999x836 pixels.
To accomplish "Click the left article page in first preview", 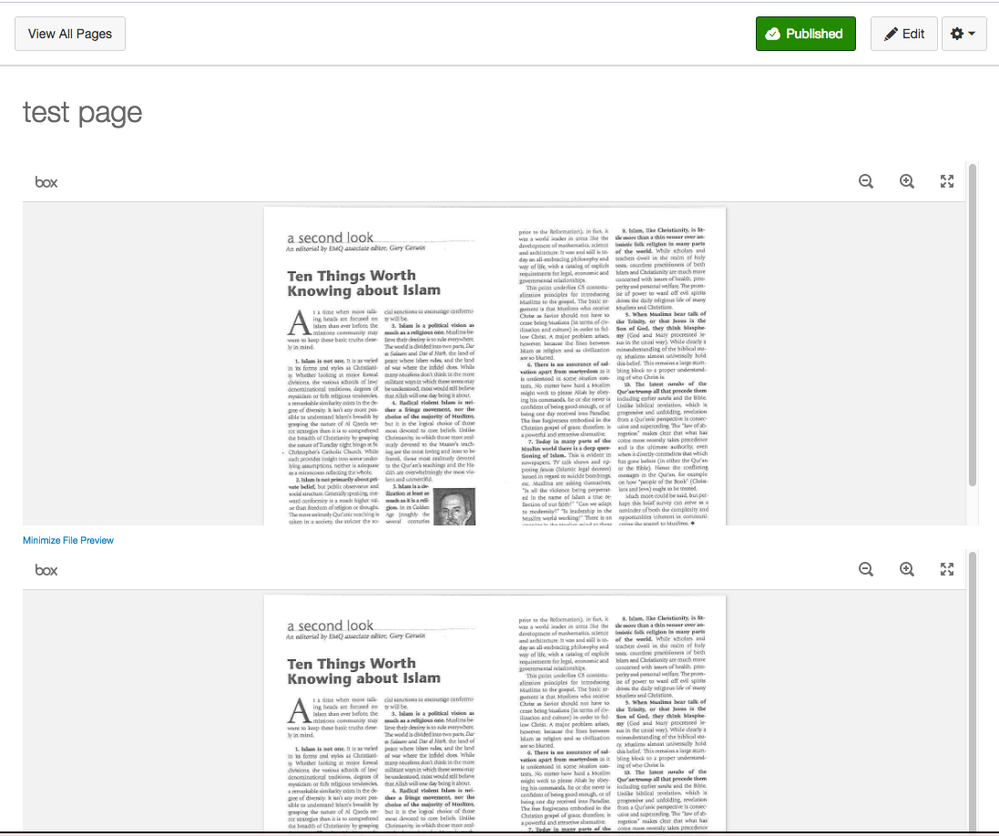I will [380, 380].
